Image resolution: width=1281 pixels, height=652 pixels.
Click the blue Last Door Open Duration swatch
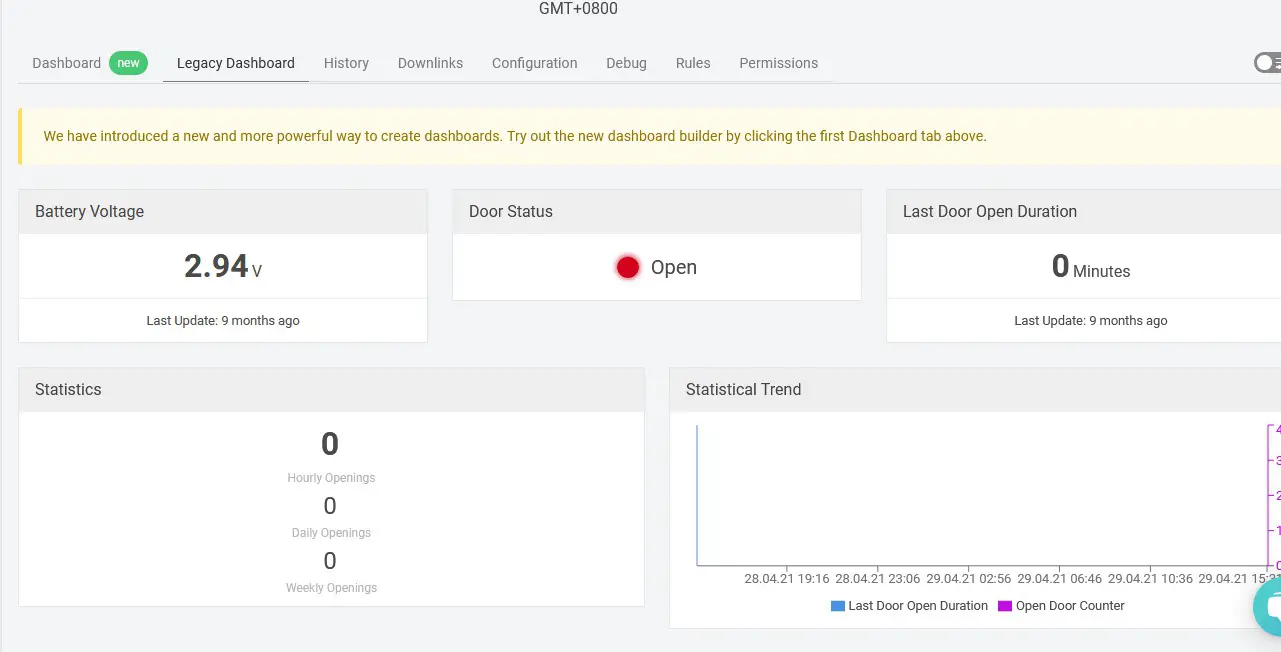point(838,606)
